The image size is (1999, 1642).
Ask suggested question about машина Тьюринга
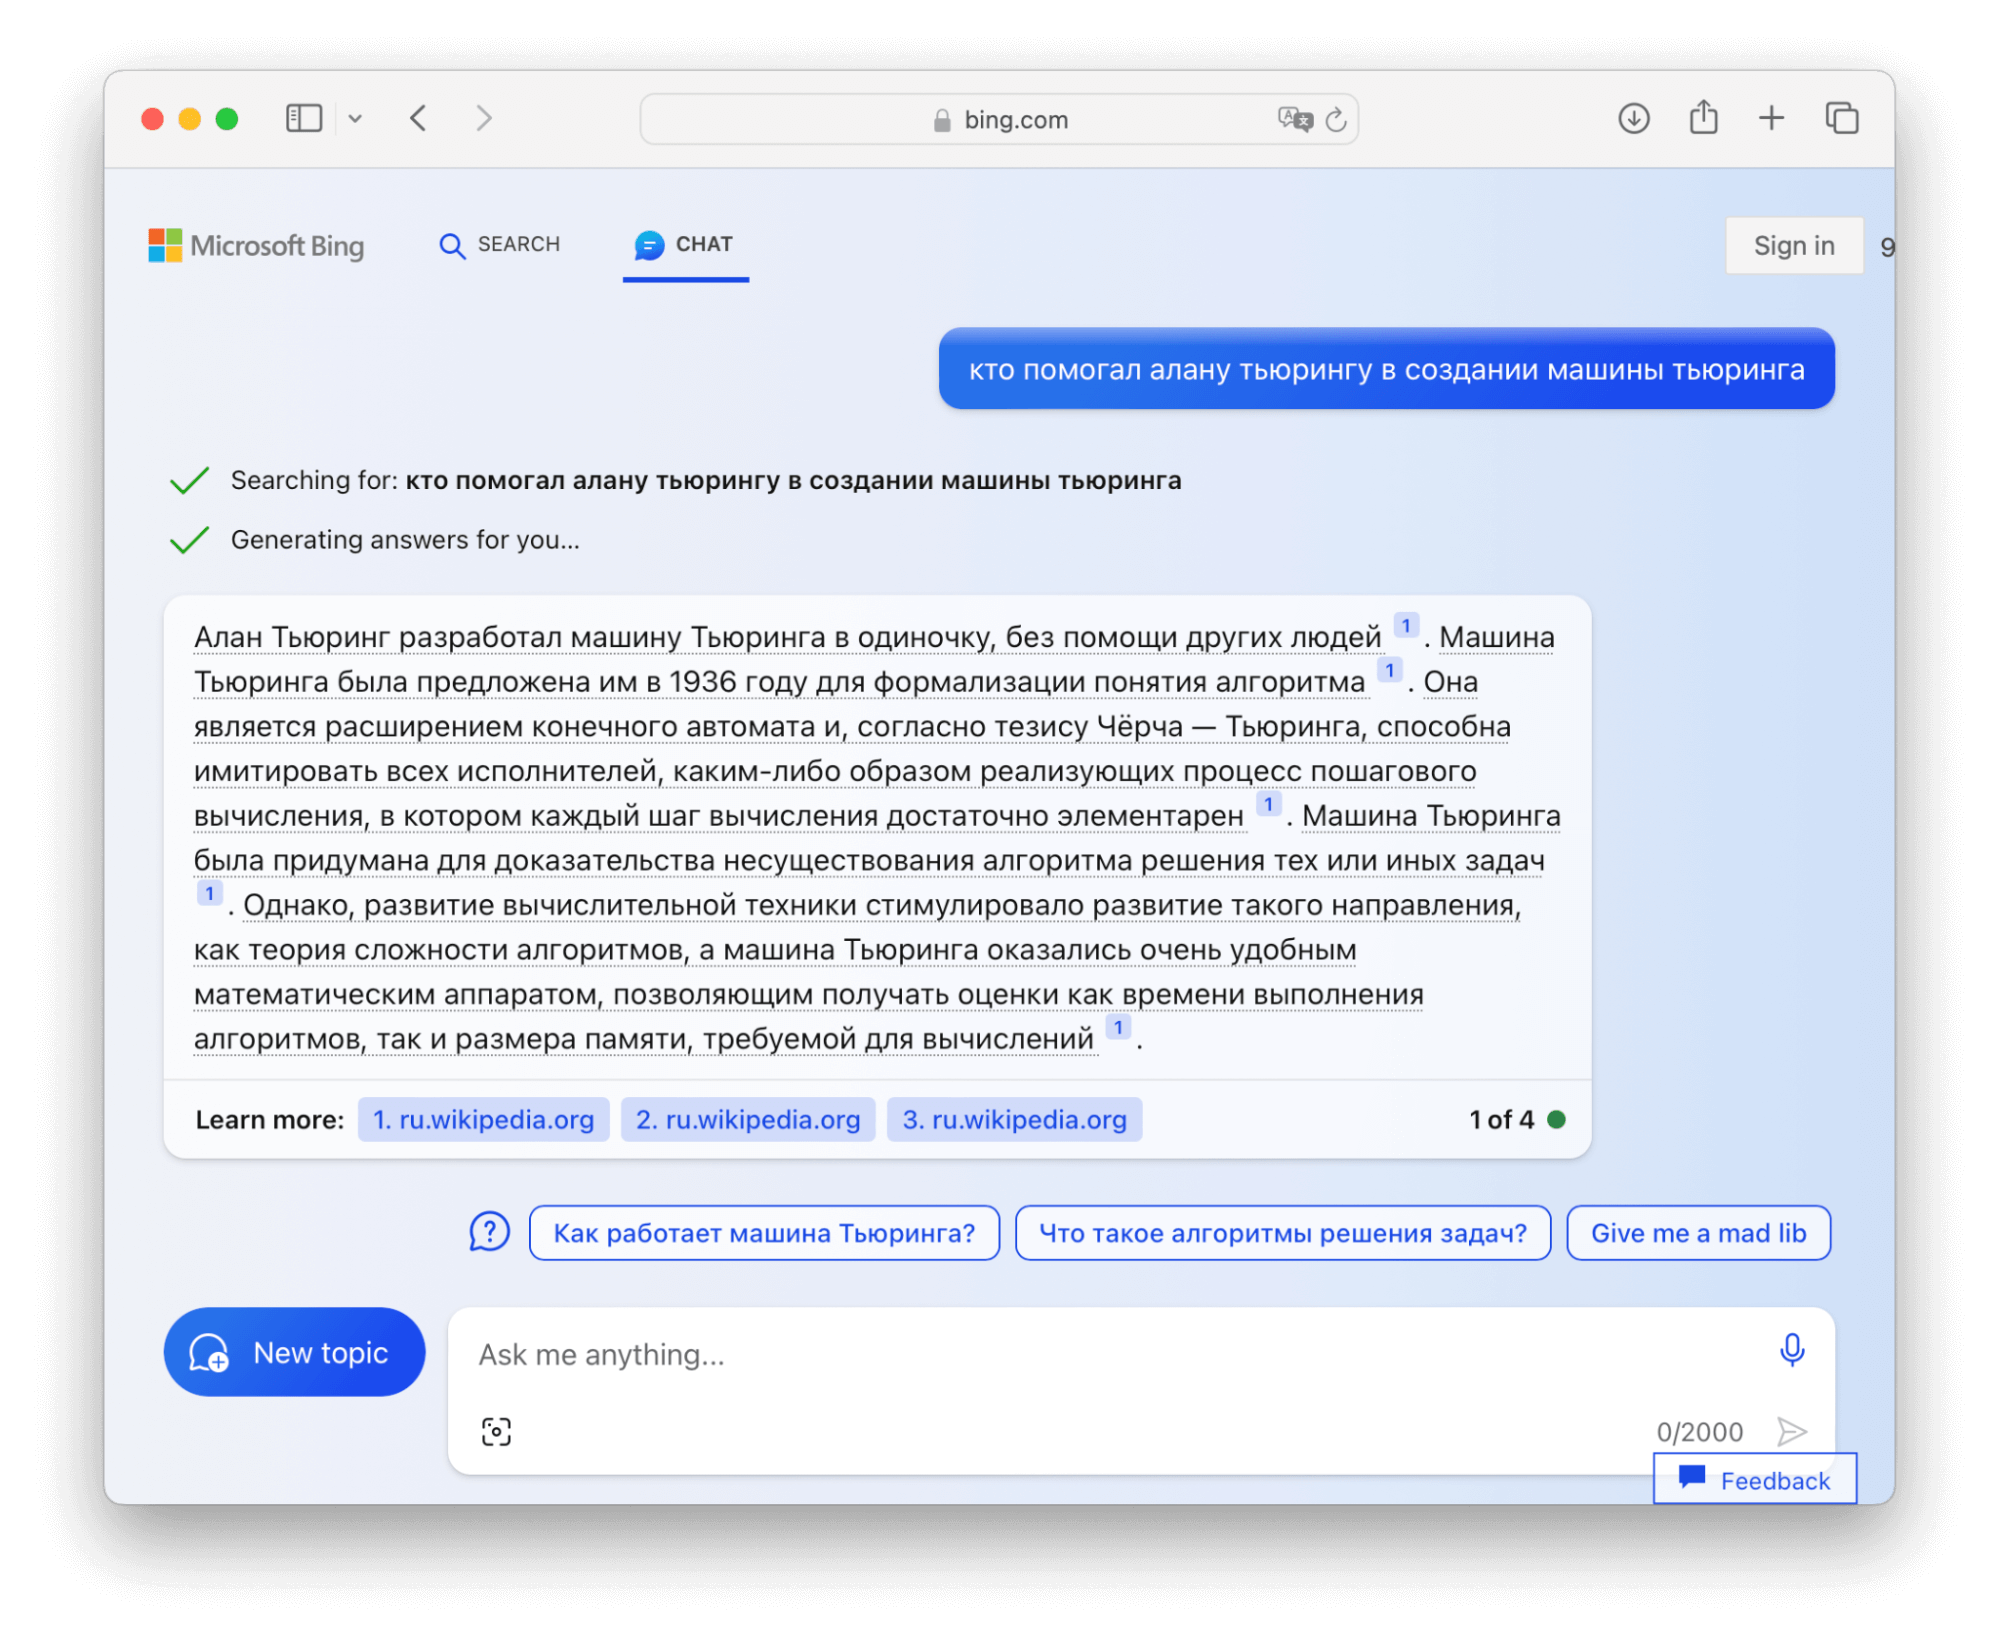[x=765, y=1233]
